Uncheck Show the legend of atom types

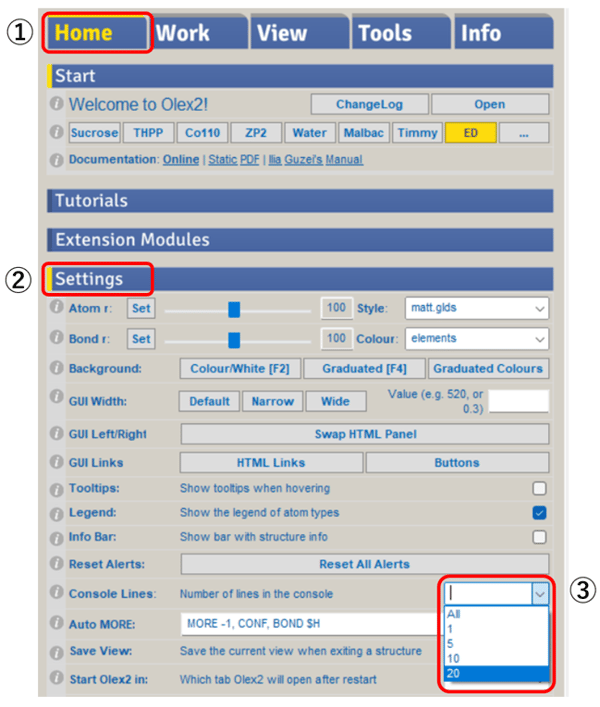coord(539,513)
